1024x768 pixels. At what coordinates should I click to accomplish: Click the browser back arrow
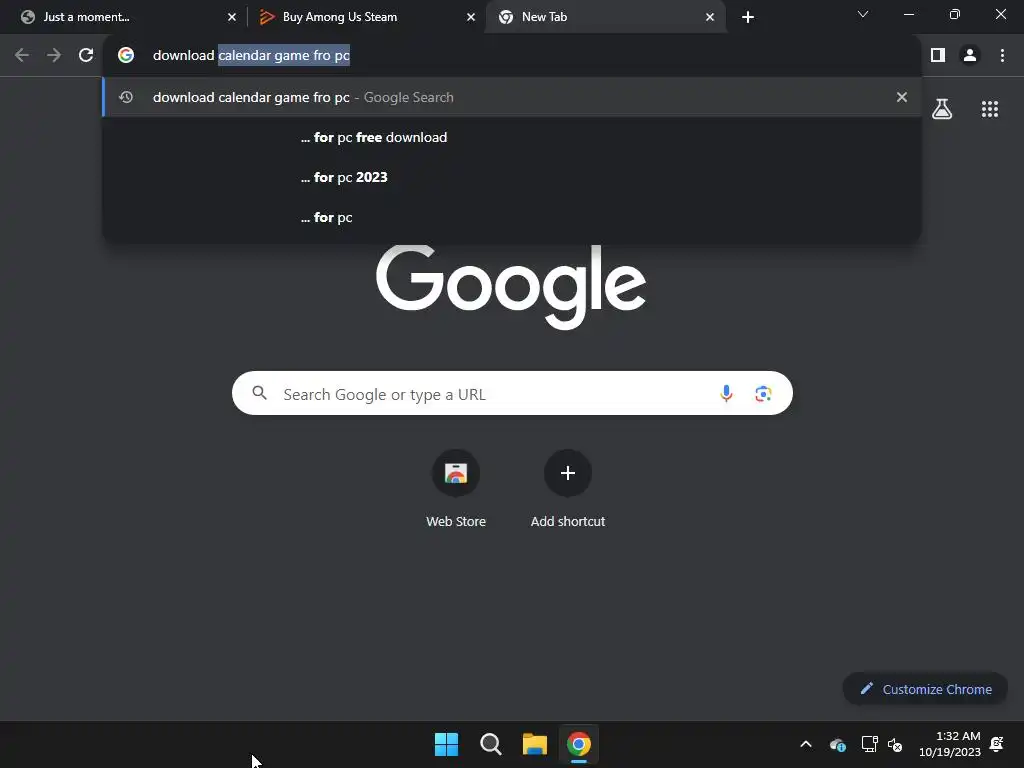pyautogui.click(x=22, y=56)
